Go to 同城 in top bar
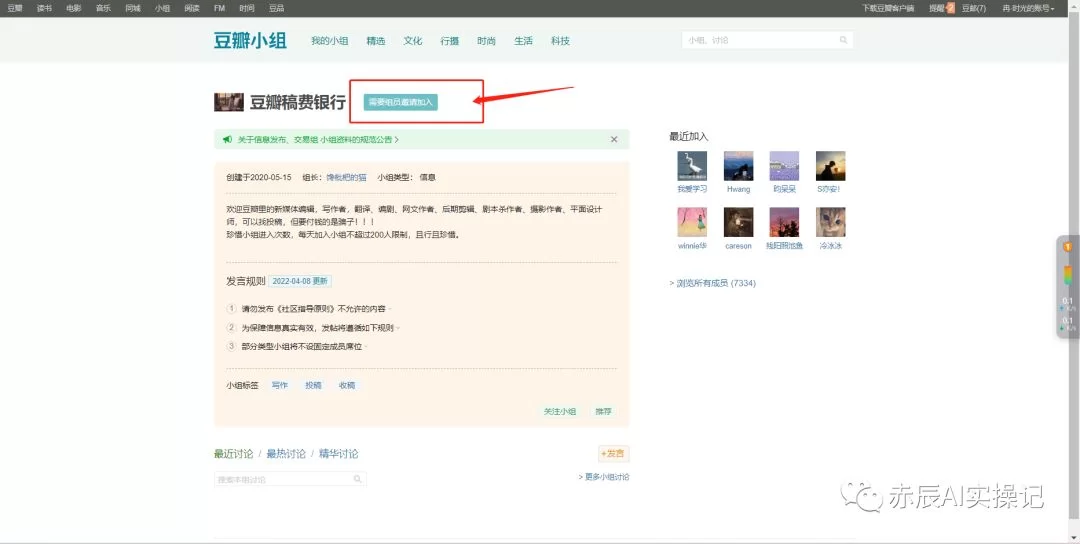This screenshot has width=1080, height=544. [x=133, y=8]
